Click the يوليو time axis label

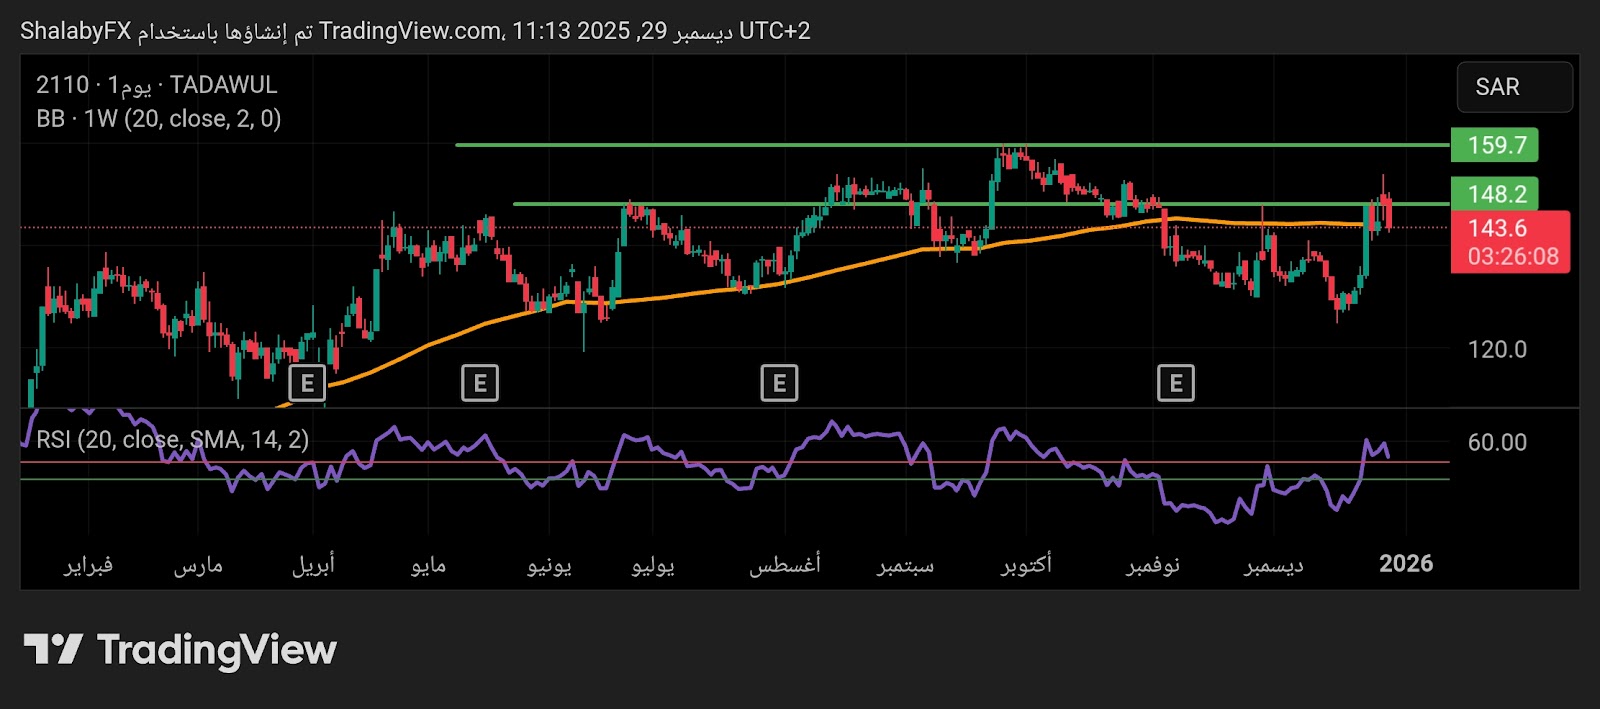[x=653, y=565]
